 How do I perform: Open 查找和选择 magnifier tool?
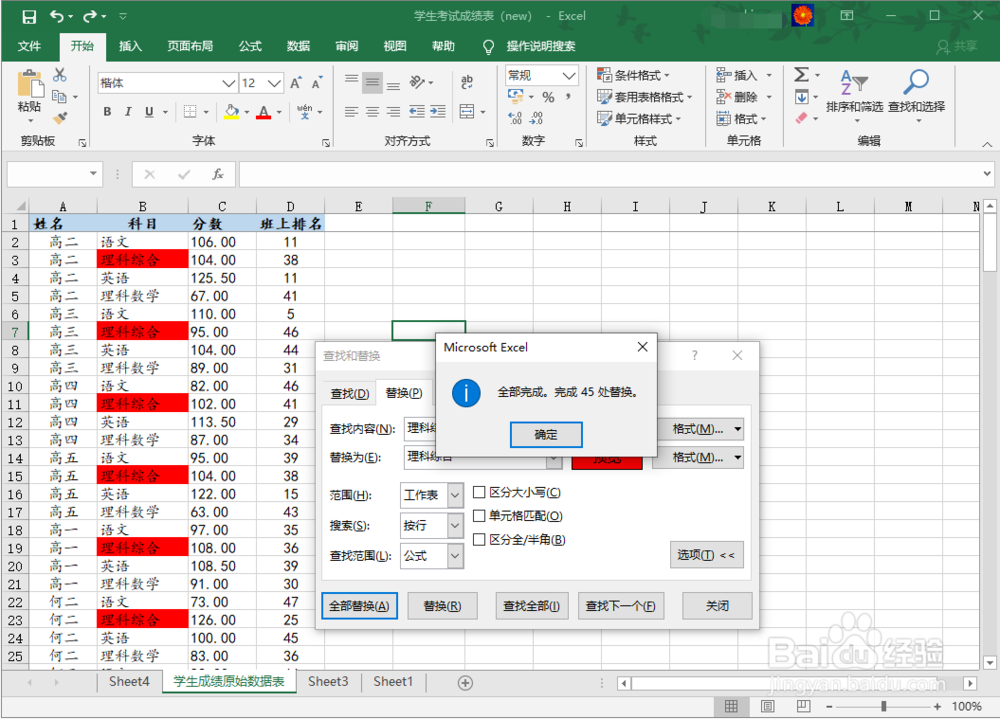tap(916, 96)
